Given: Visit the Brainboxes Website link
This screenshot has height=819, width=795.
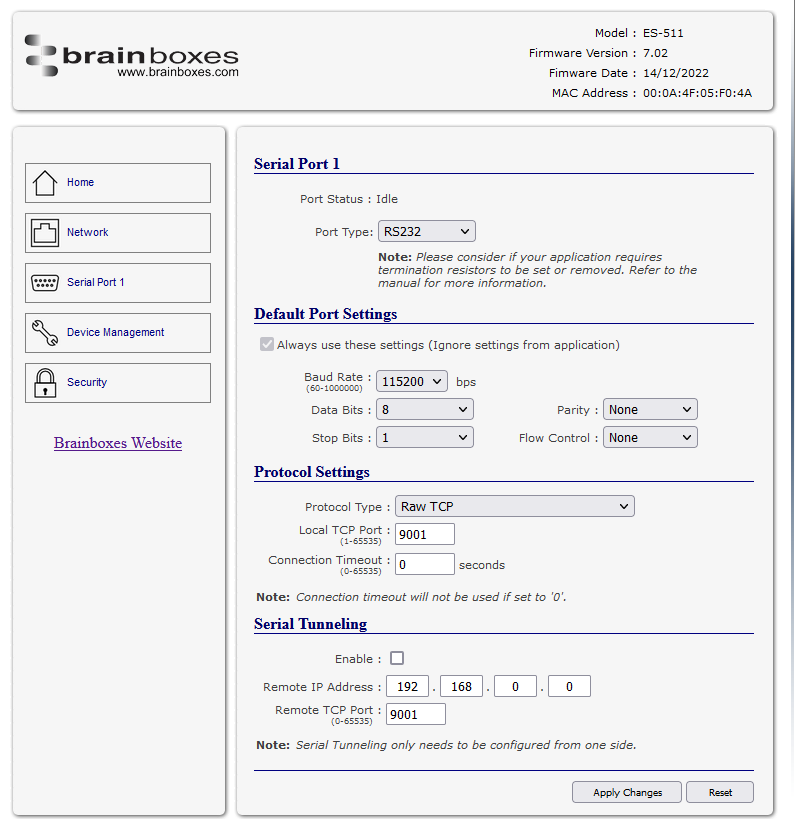Looking at the screenshot, I should click(x=118, y=443).
